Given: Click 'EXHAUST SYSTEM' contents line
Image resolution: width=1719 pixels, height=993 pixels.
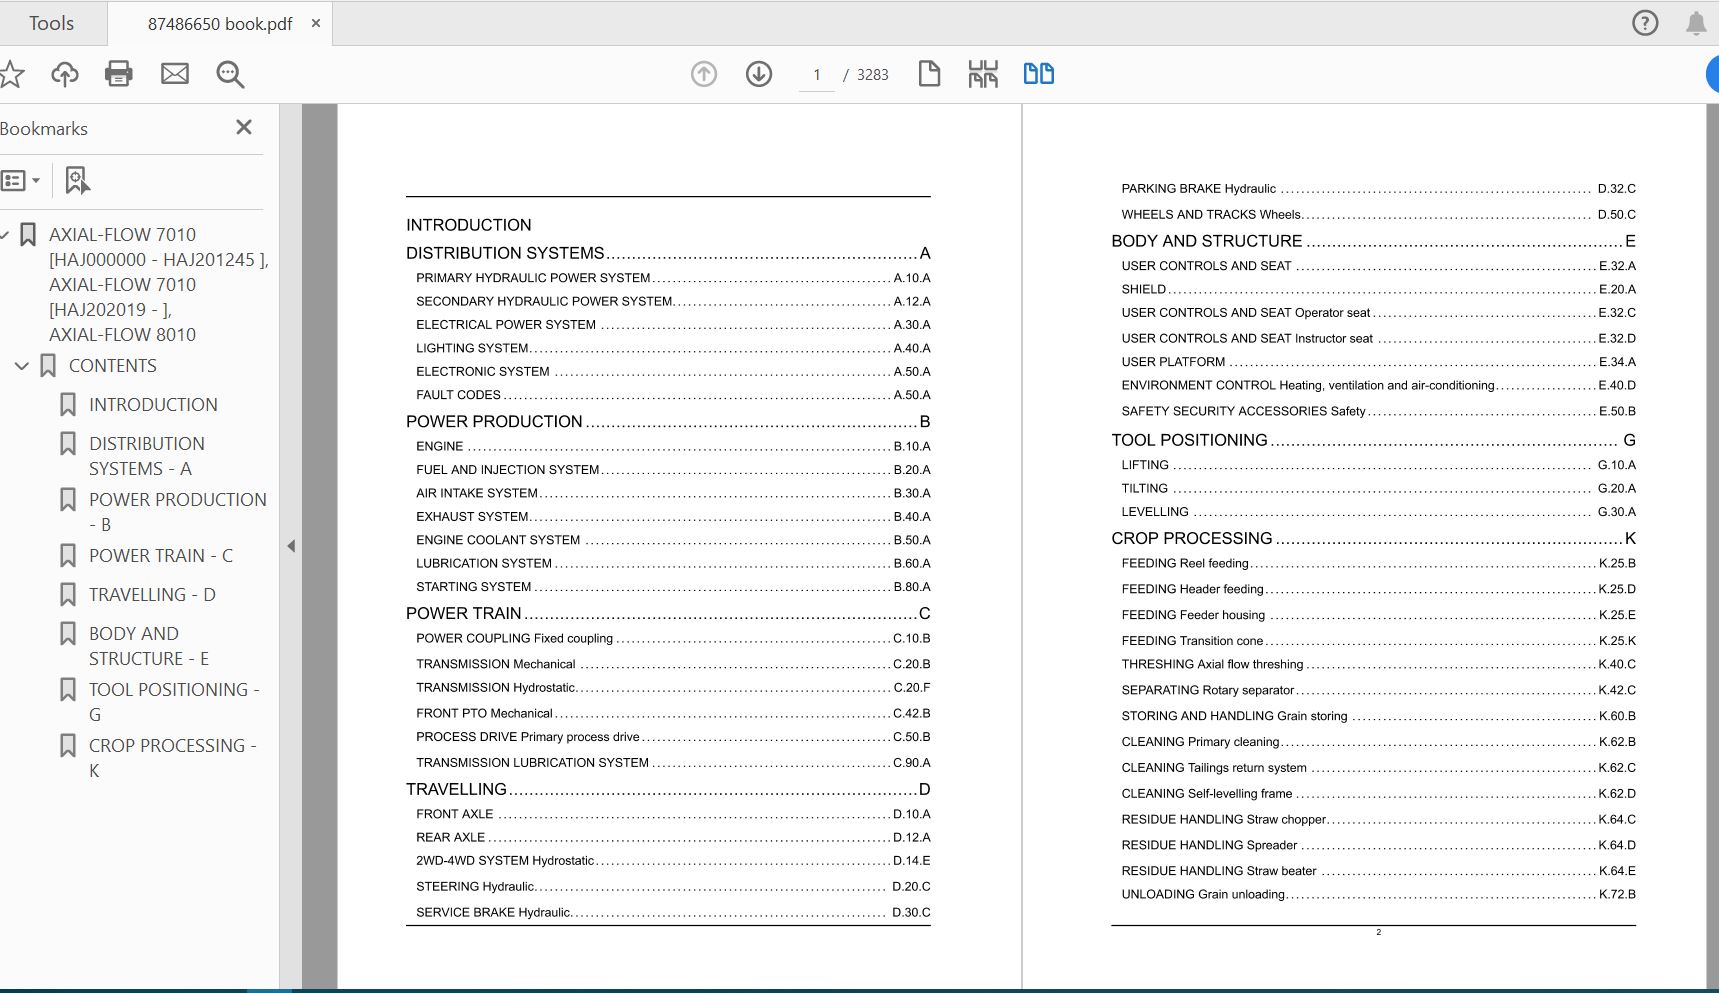Looking at the screenshot, I should click(673, 516).
